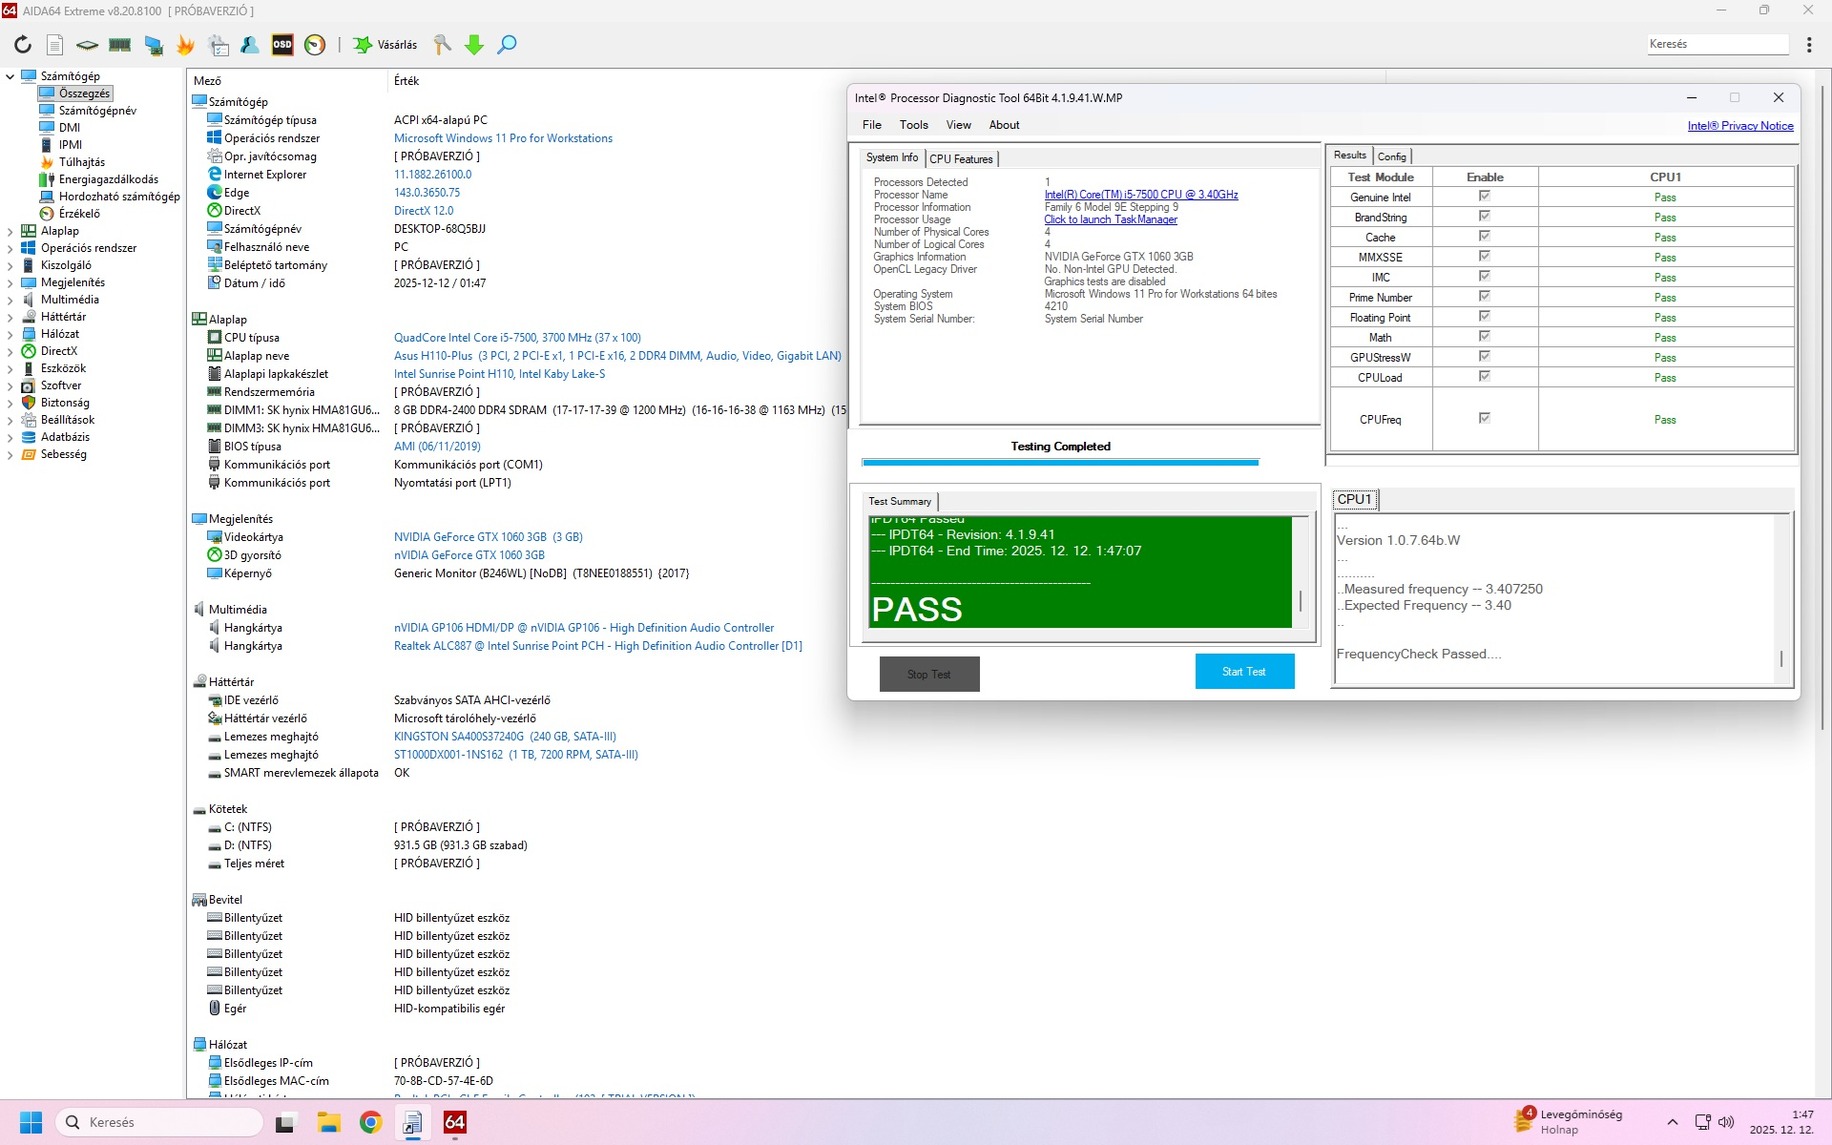The height and width of the screenshot is (1145, 1832).
Task: Click the CPU chip toolbar icon
Action: [87, 45]
